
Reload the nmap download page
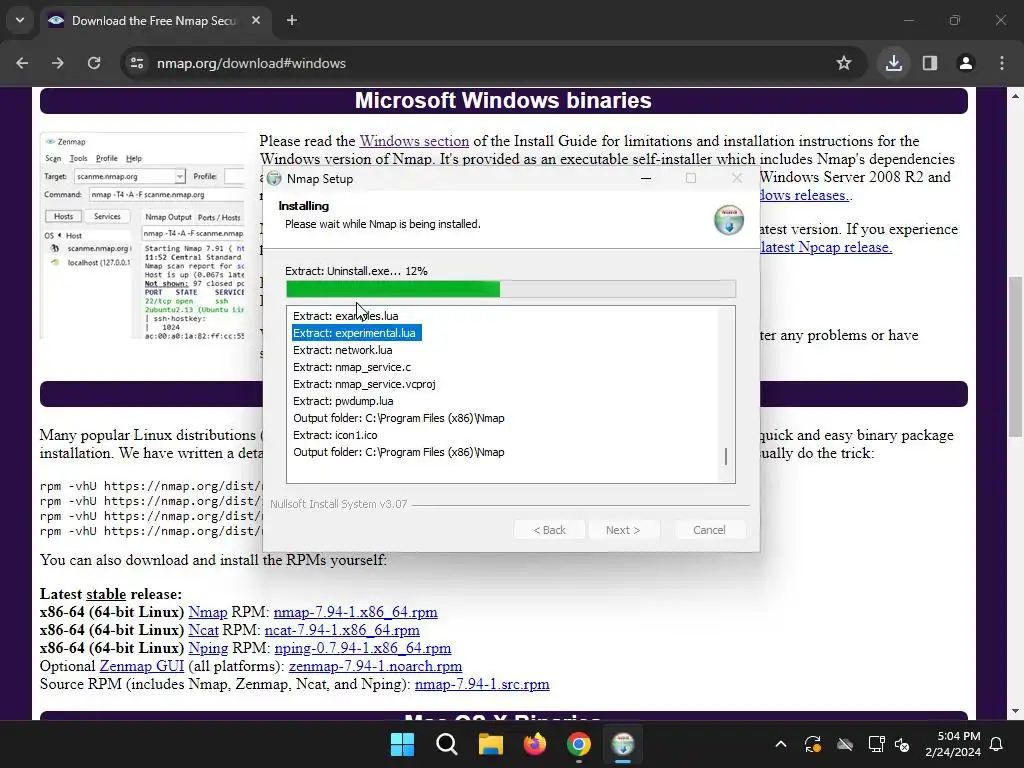coord(94,63)
